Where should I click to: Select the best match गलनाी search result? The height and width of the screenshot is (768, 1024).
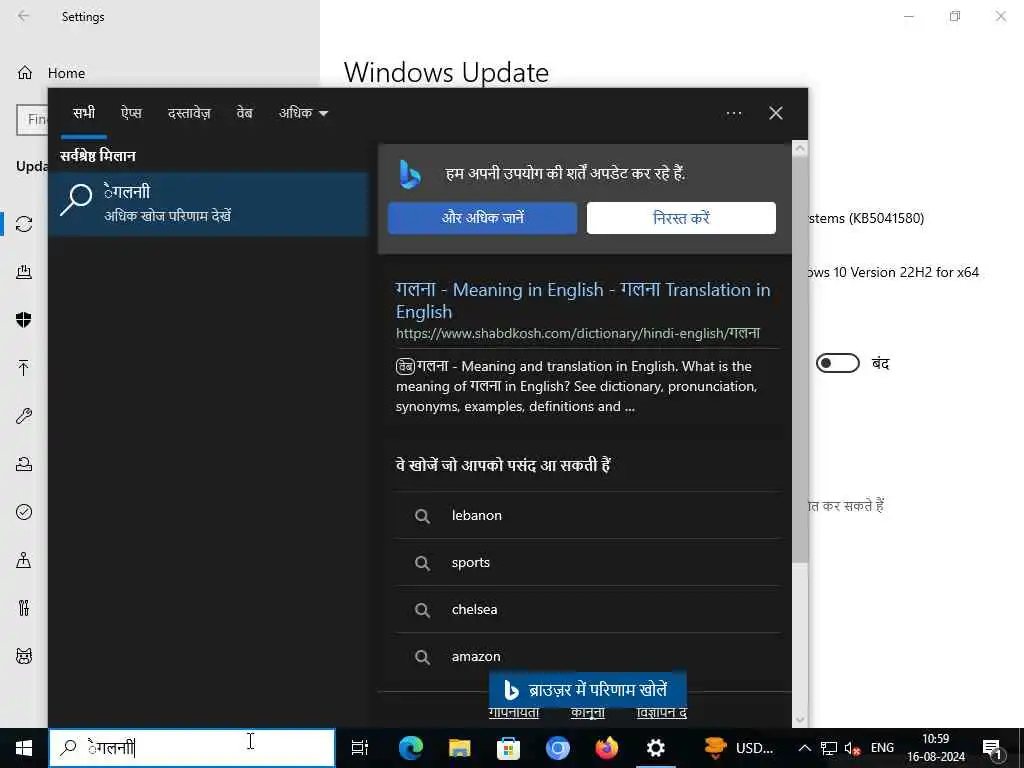(x=208, y=204)
